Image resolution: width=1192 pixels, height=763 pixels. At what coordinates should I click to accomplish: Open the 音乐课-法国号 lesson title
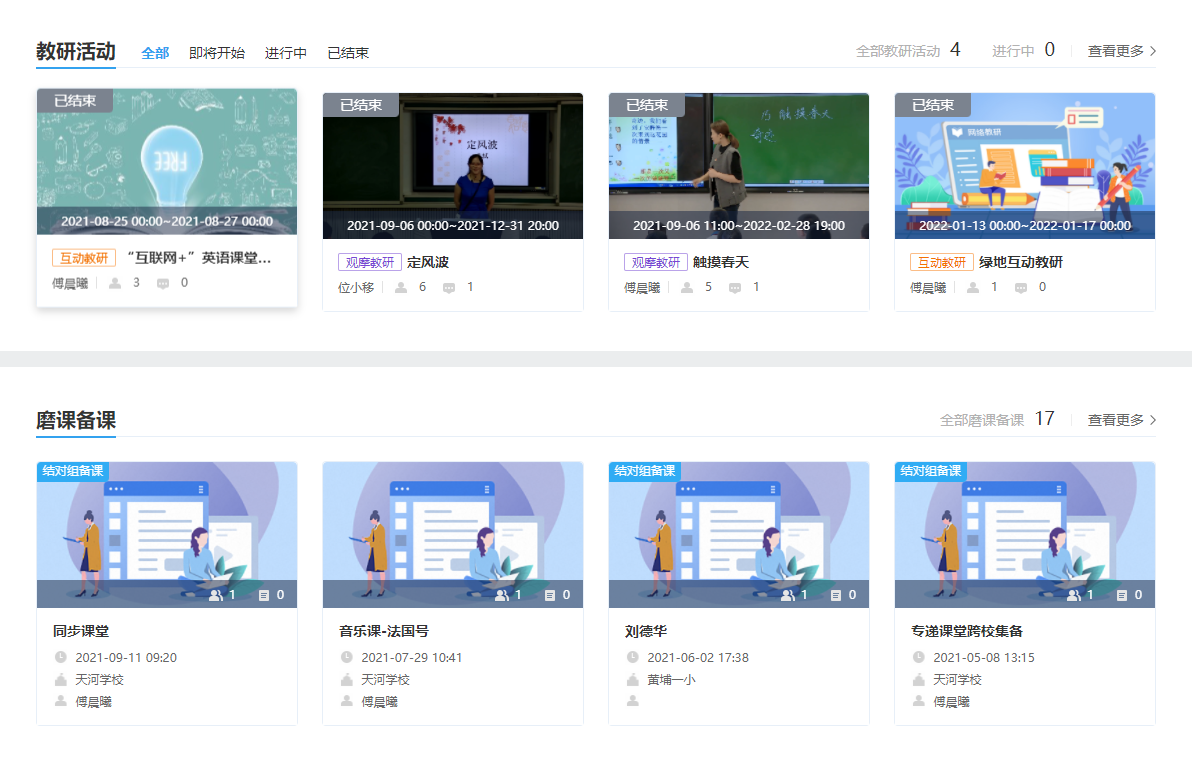(x=384, y=632)
